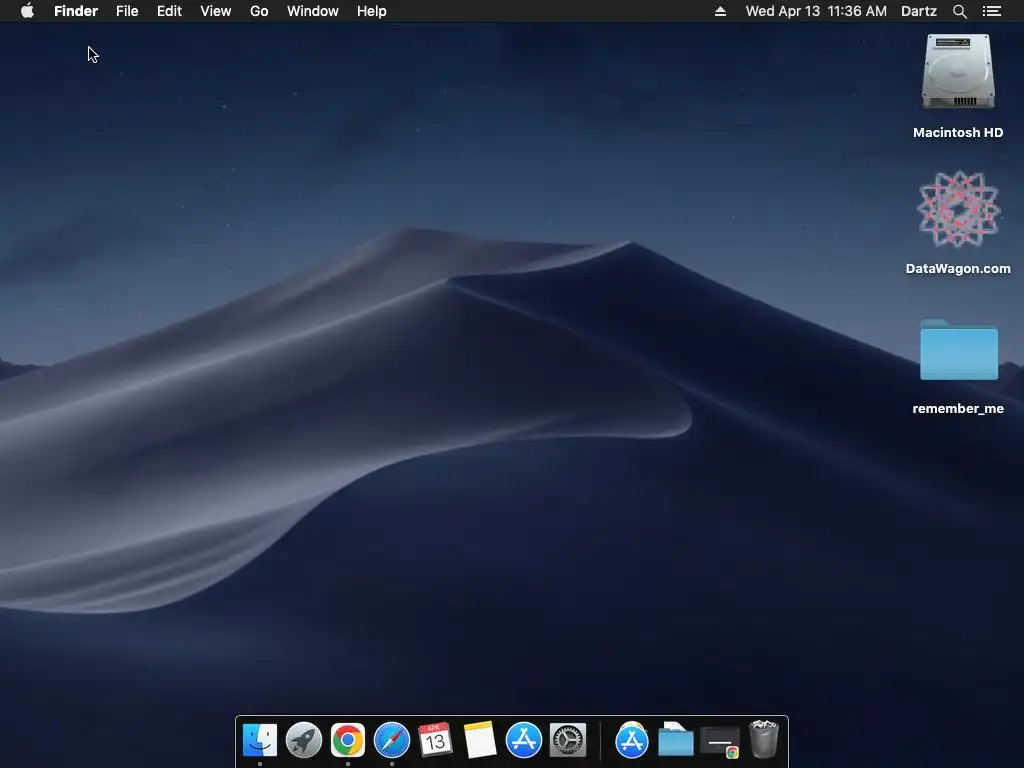
Task: Open the Go menu
Action: pos(259,11)
